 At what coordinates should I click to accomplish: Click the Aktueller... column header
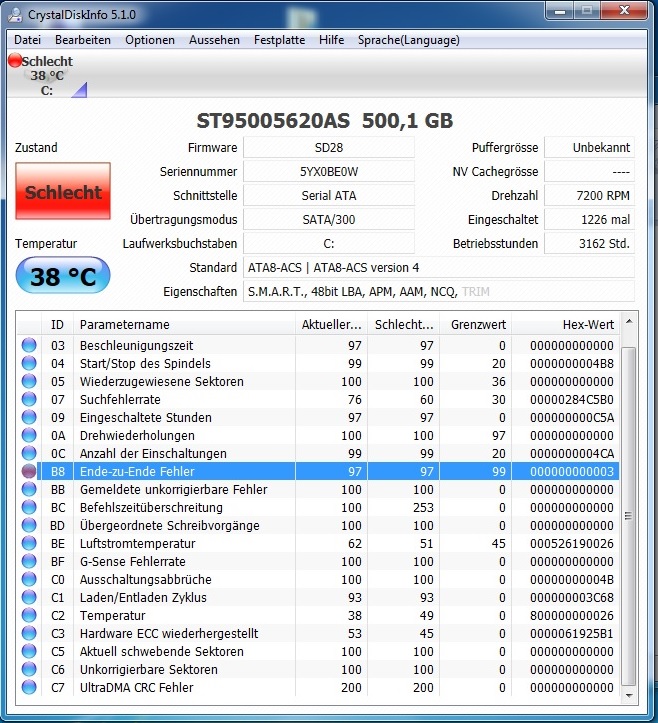(332, 325)
